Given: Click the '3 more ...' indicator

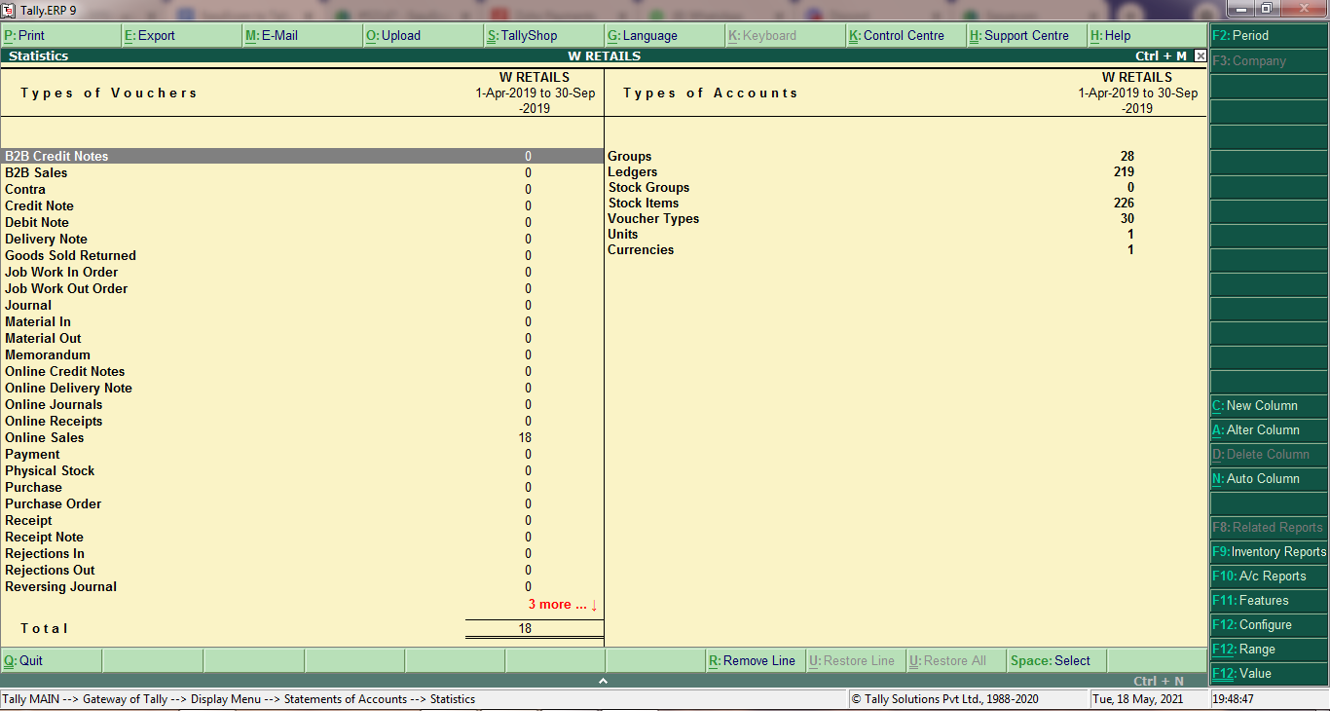Looking at the screenshot, I should tap(563, 604).
